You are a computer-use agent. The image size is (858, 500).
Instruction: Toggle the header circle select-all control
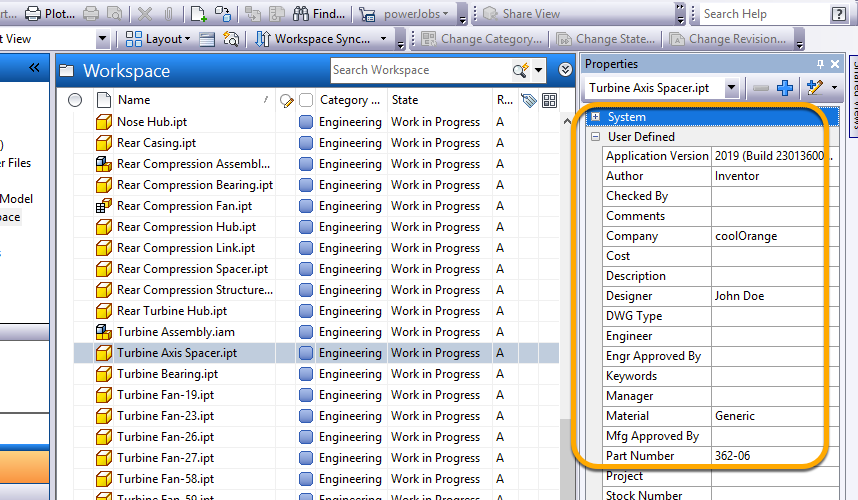pyautogui.click(x=75, y=100)
